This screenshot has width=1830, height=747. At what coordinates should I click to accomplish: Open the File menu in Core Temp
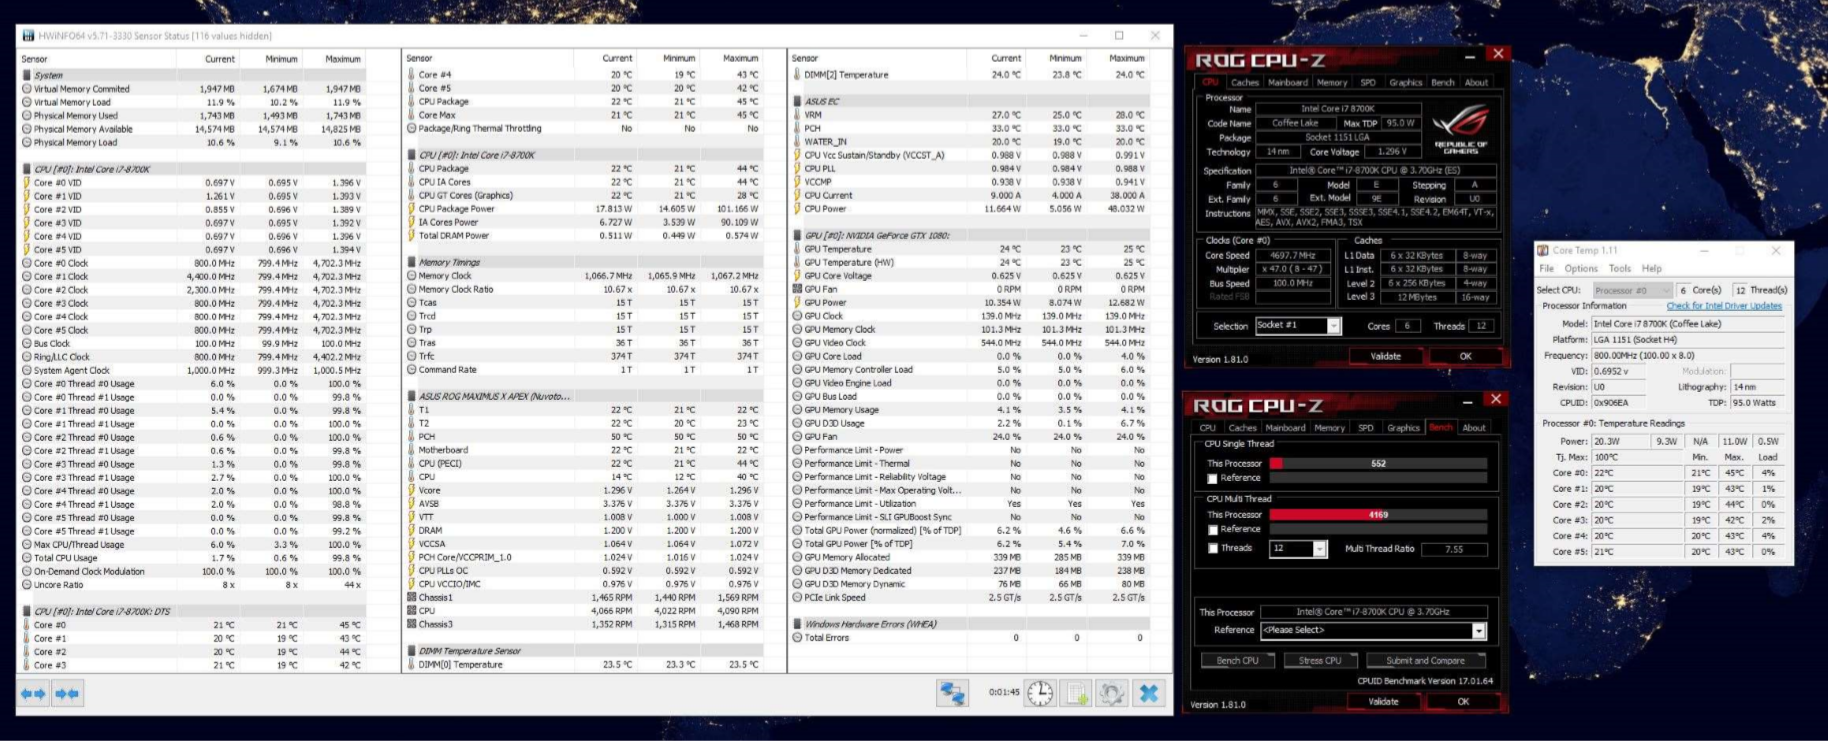click(1546, 269)
